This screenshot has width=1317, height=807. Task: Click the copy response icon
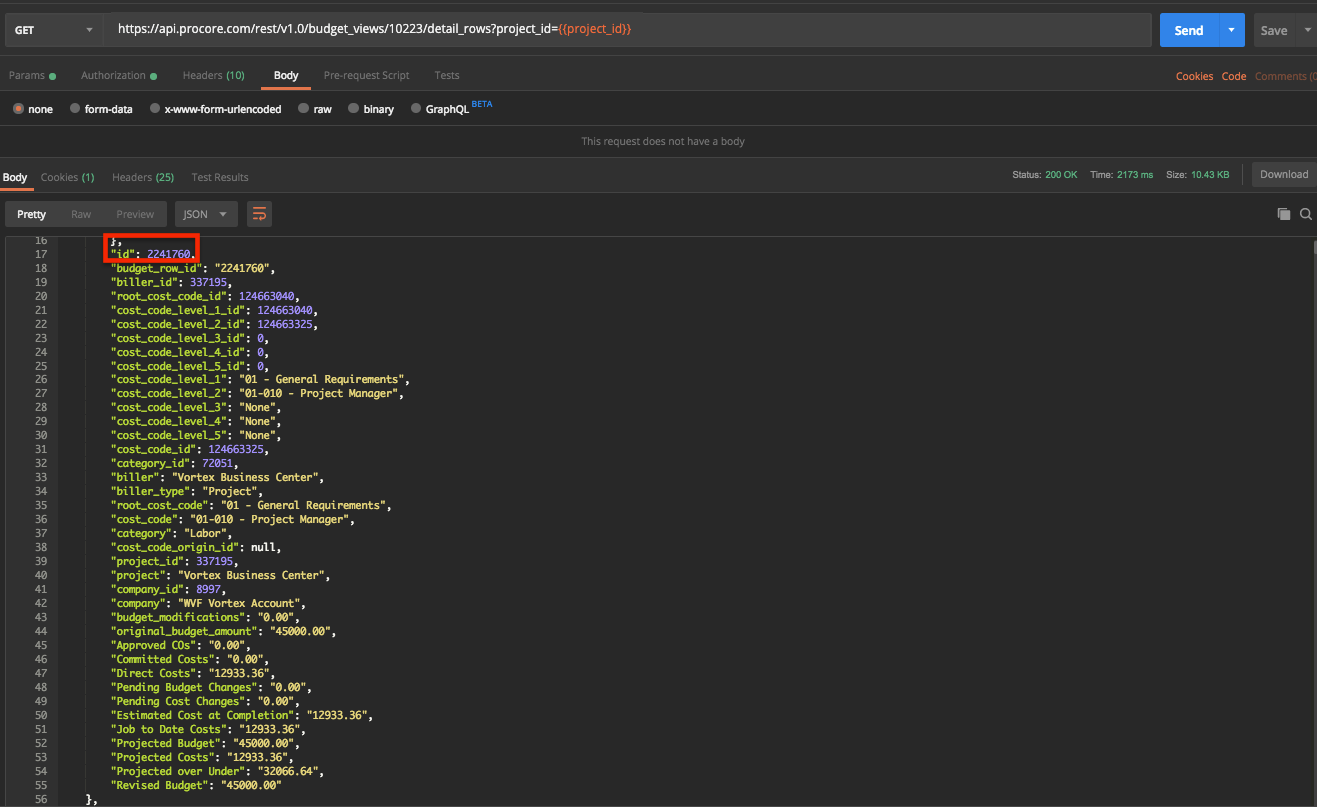(x=1283, y=214)
